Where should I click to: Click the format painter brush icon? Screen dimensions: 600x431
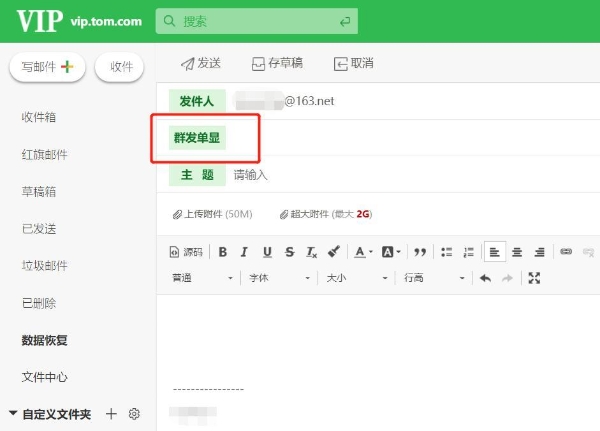(334, 251)
